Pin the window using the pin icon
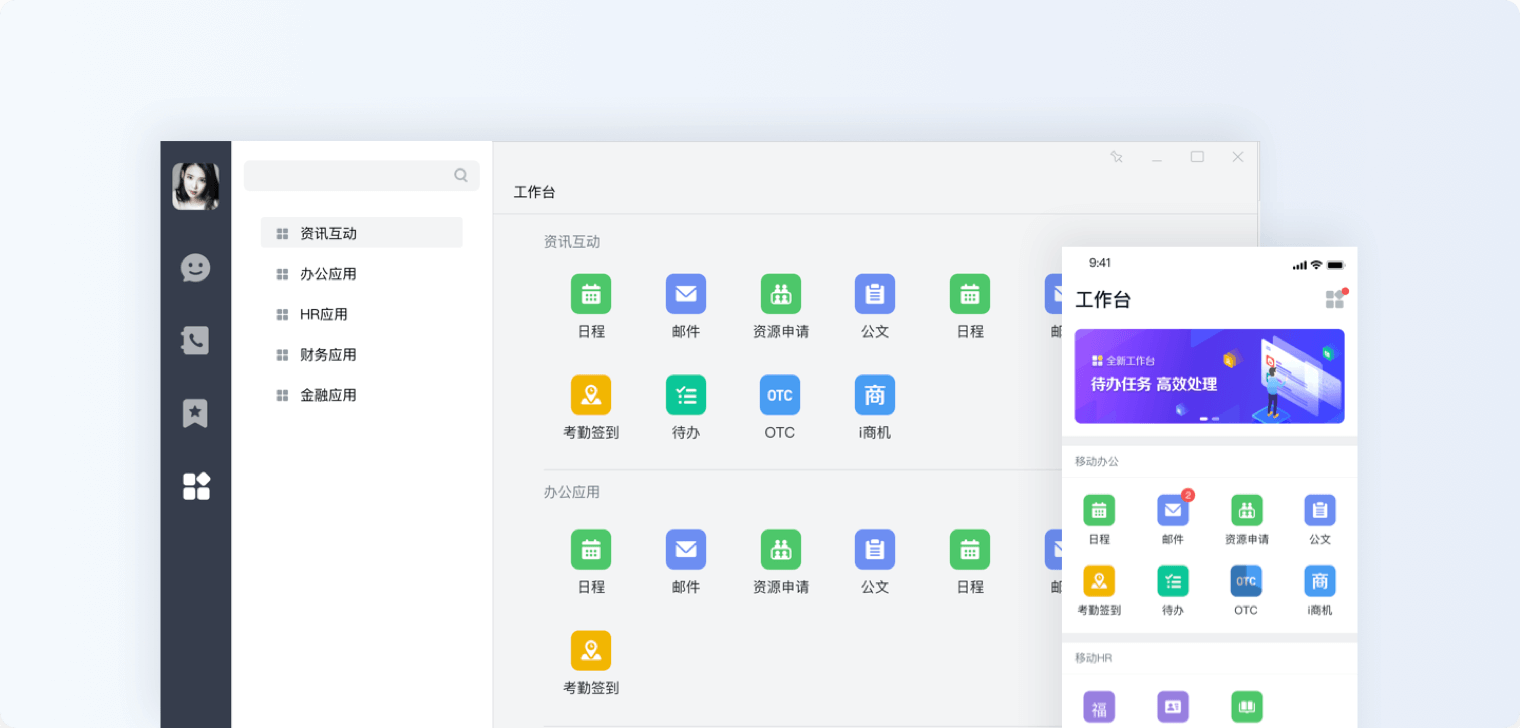This screenshot has height=728, width=1520. (x=1117, y=157)
